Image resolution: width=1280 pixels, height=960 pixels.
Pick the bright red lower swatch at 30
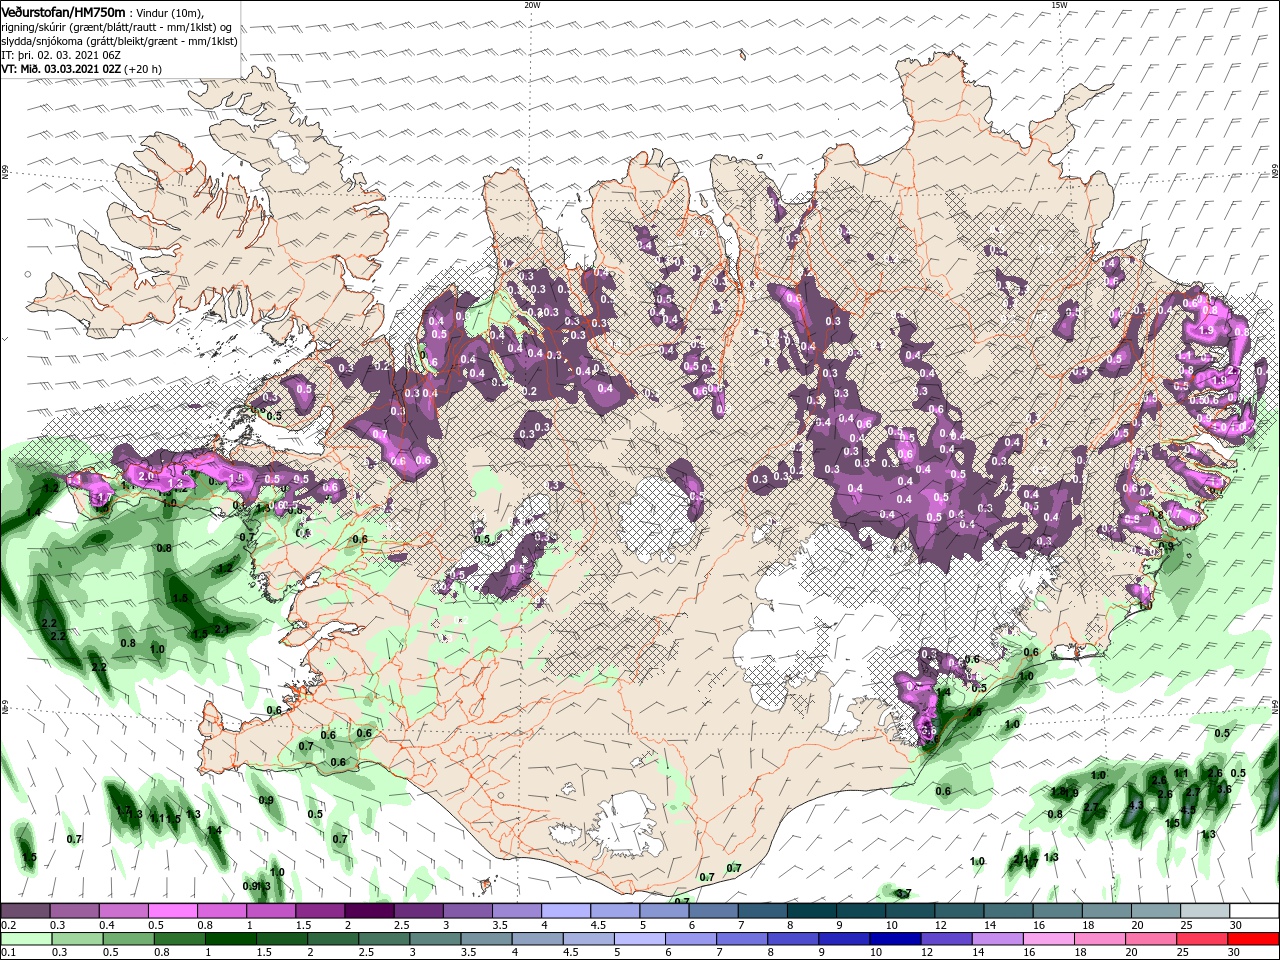coord(1252,939)
